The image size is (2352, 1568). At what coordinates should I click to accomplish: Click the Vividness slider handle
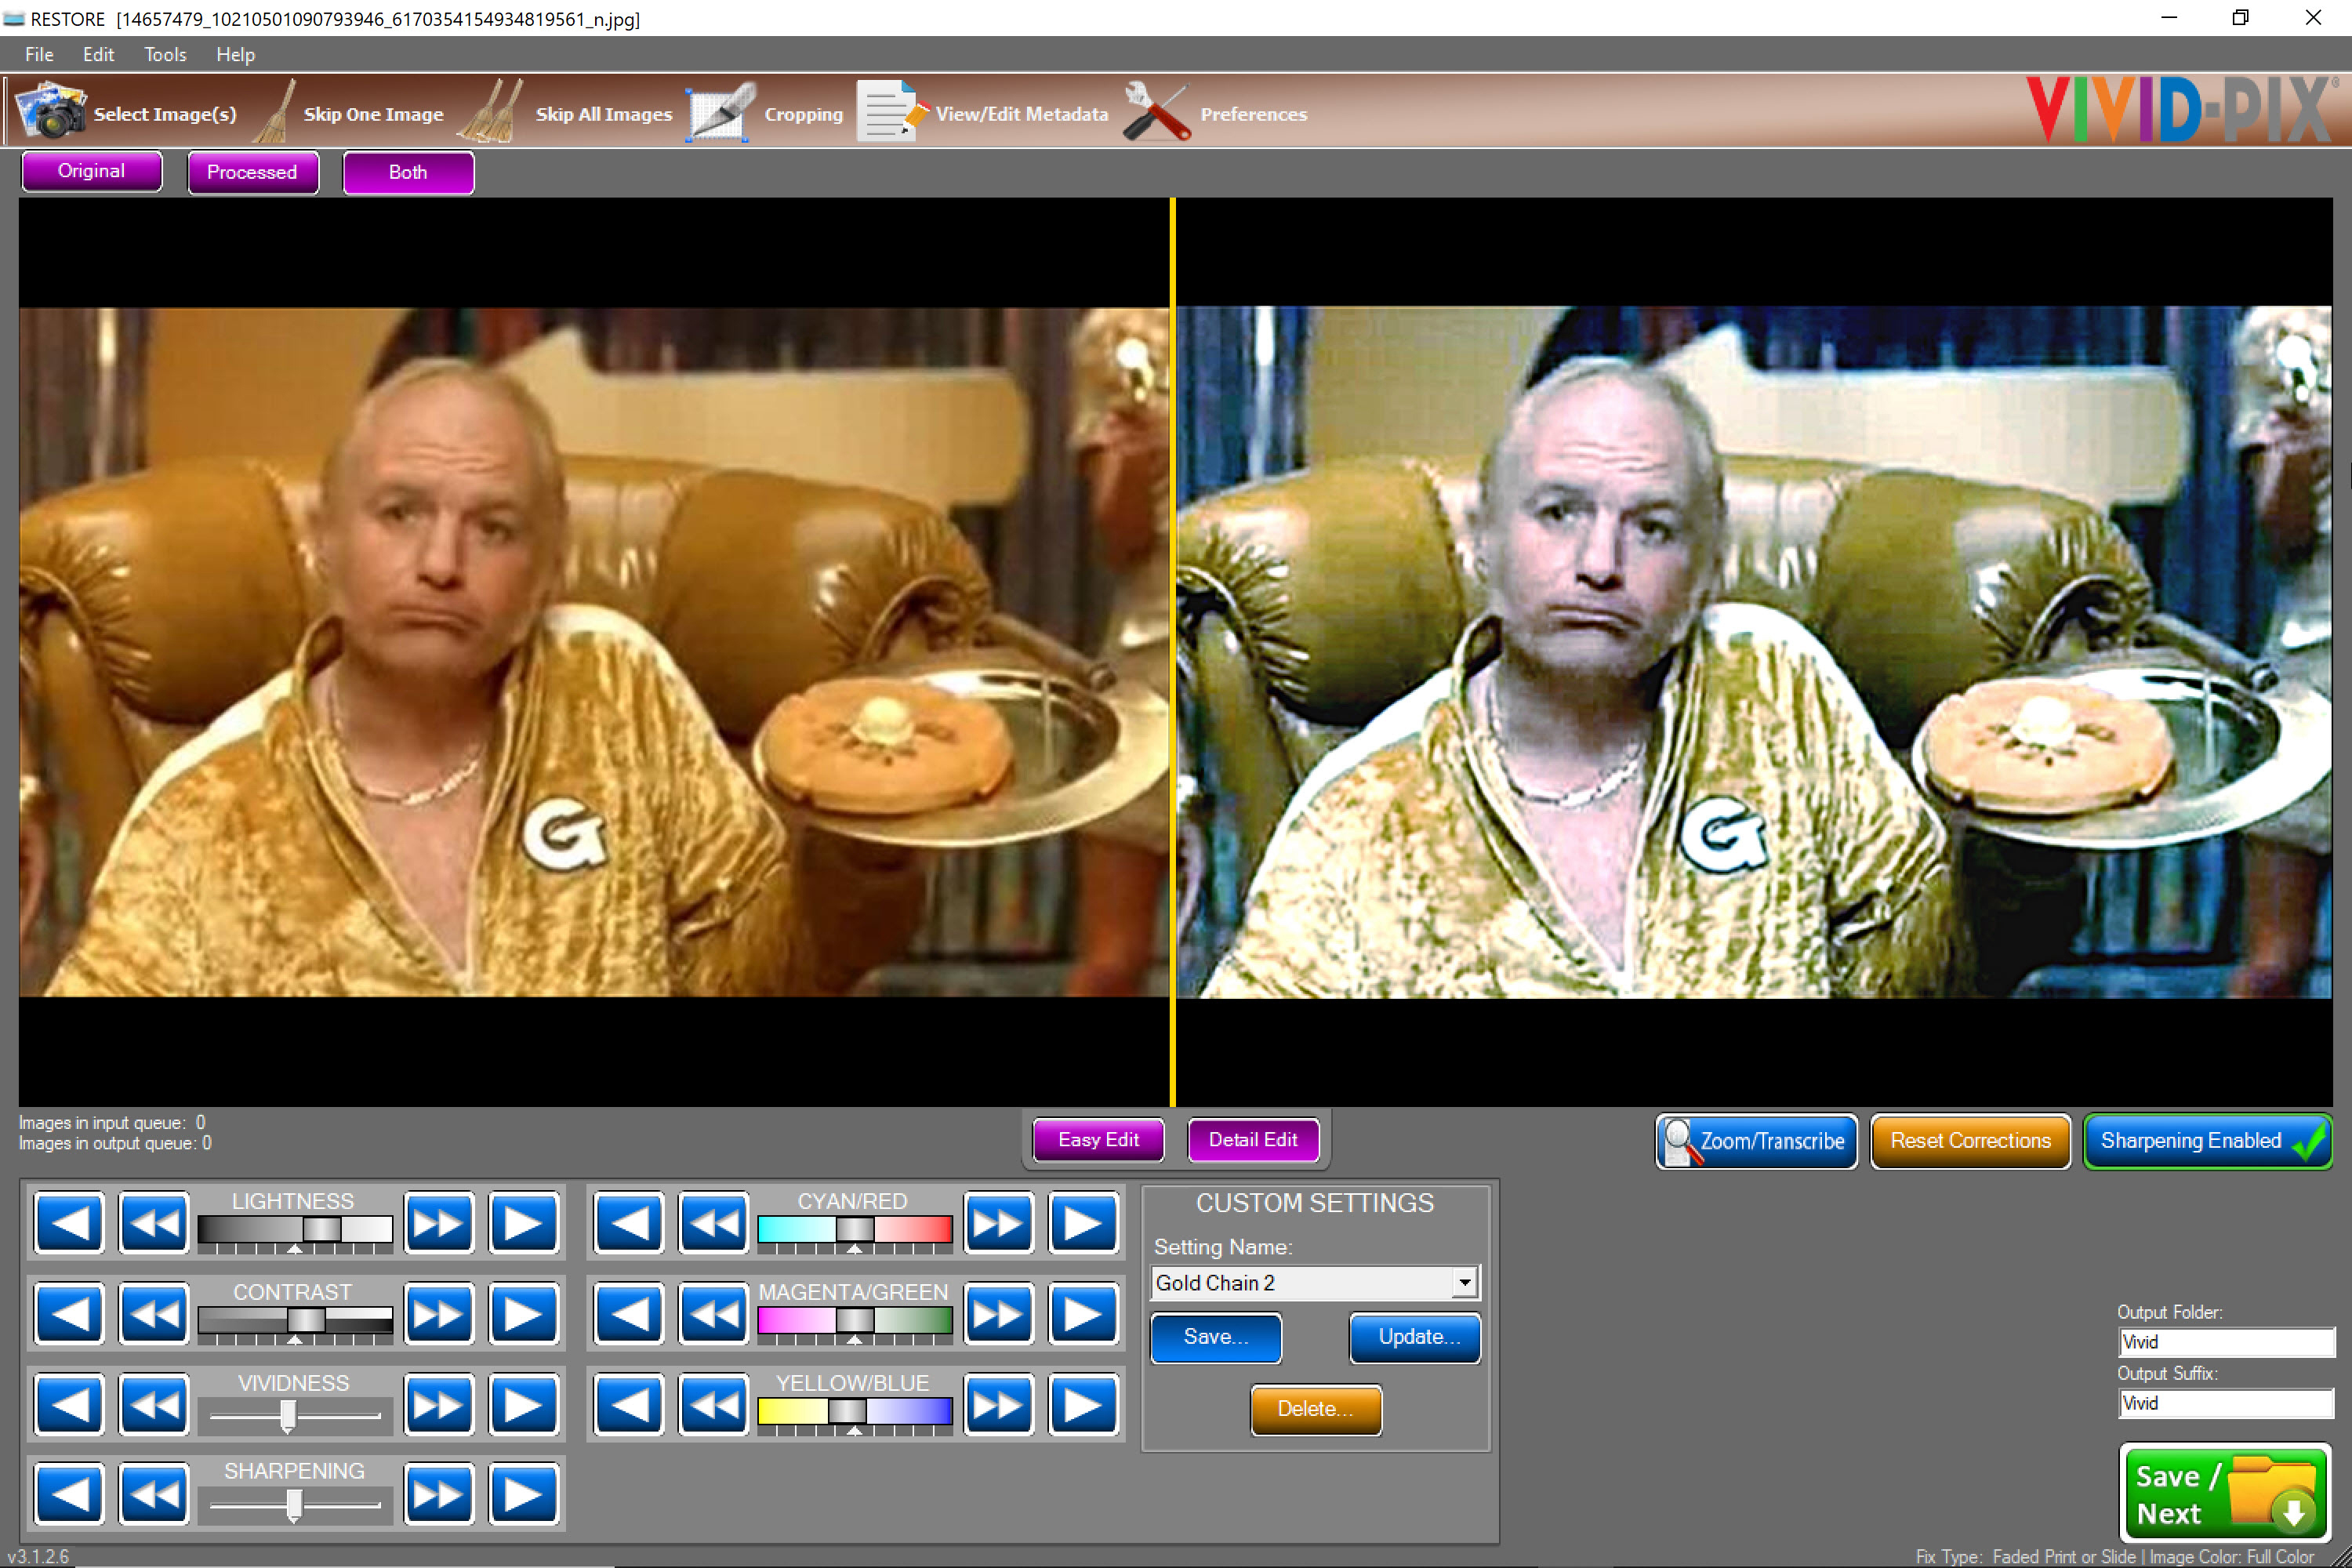pos(288,1415)
